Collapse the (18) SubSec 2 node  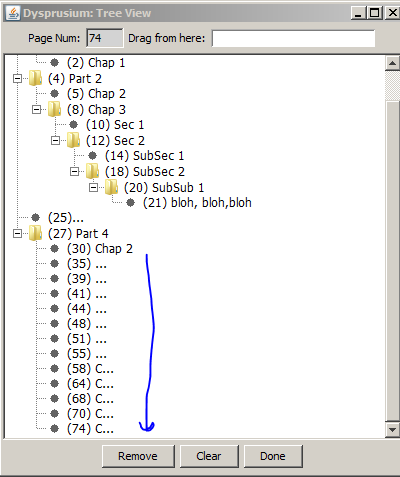click(x=74, y=171)
